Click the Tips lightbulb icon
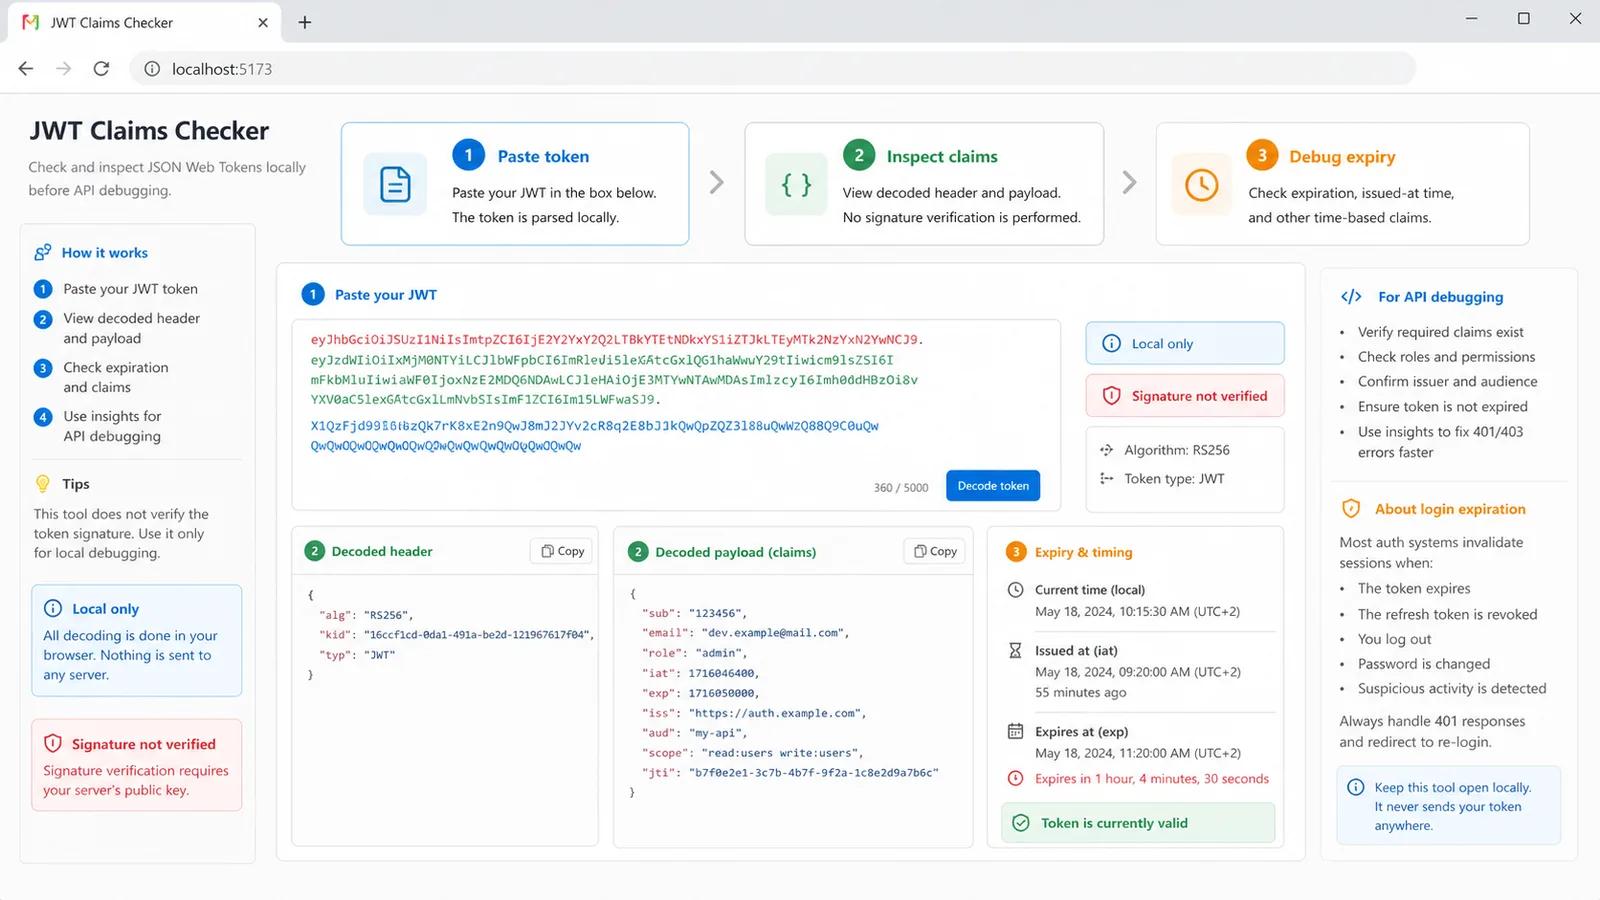The height and width of the screenshot is (900, 1600). [43, 484]
